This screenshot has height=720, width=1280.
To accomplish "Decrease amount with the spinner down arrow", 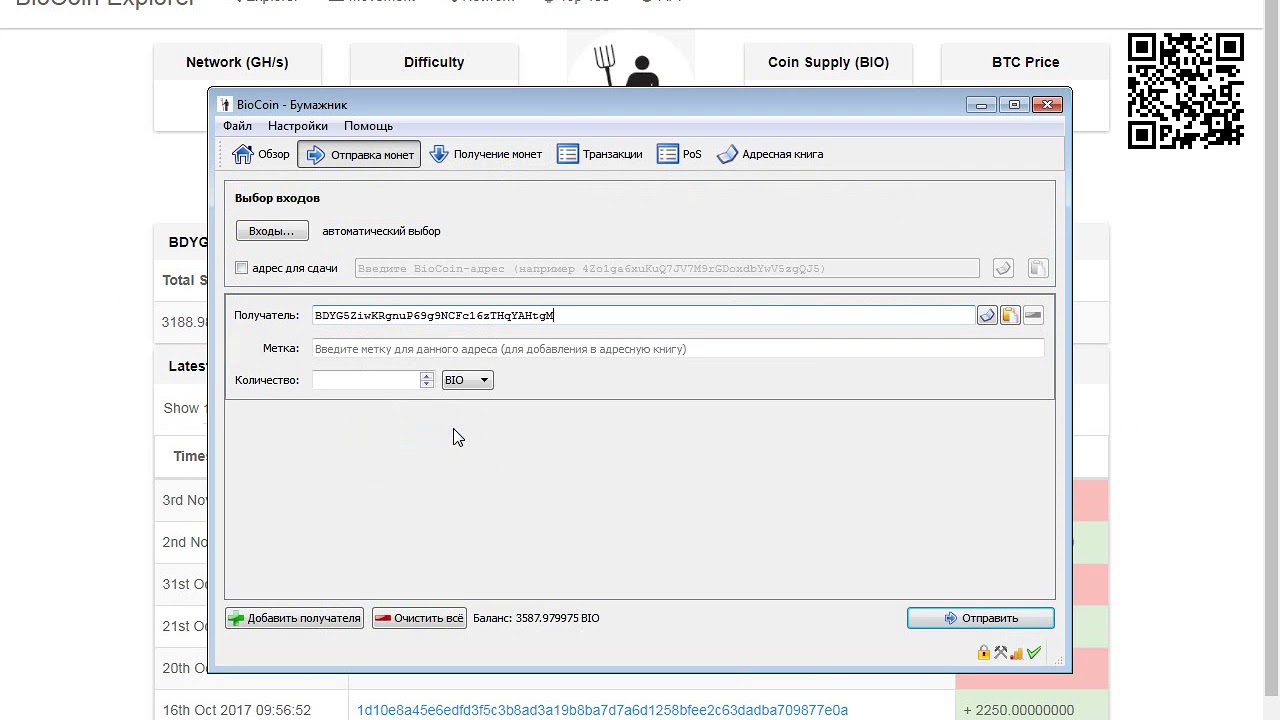I will click(427, 385).
